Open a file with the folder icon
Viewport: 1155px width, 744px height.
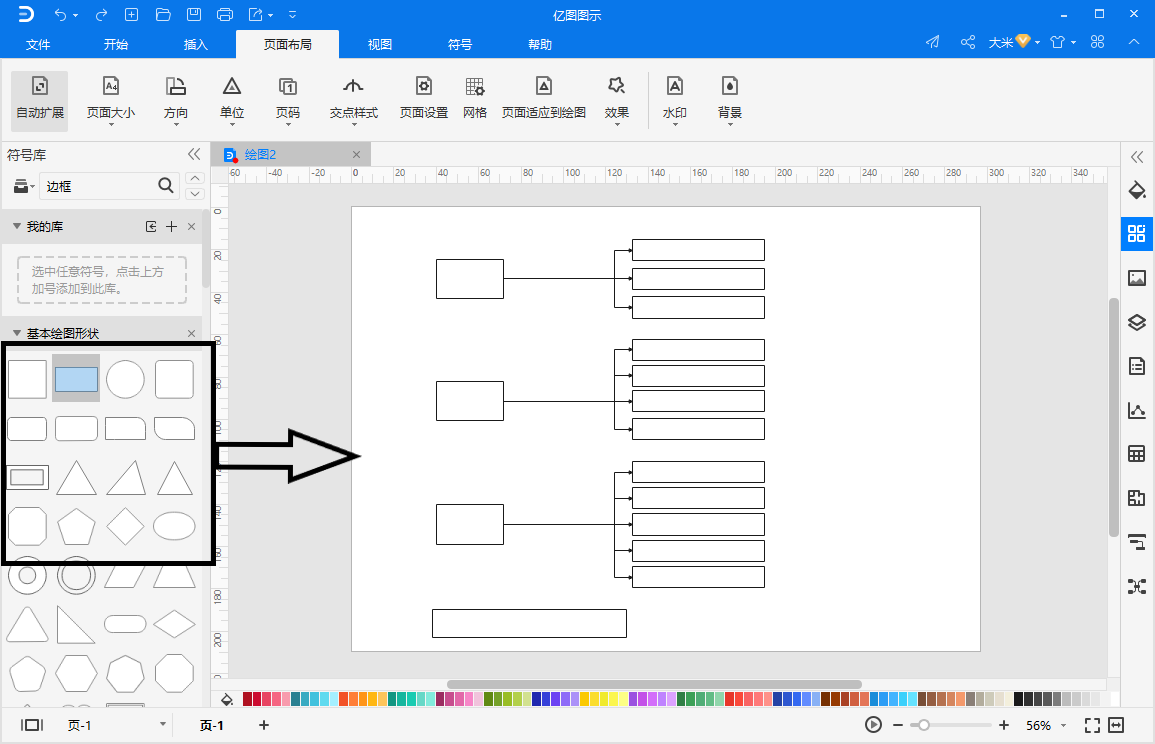click(163, 15)
